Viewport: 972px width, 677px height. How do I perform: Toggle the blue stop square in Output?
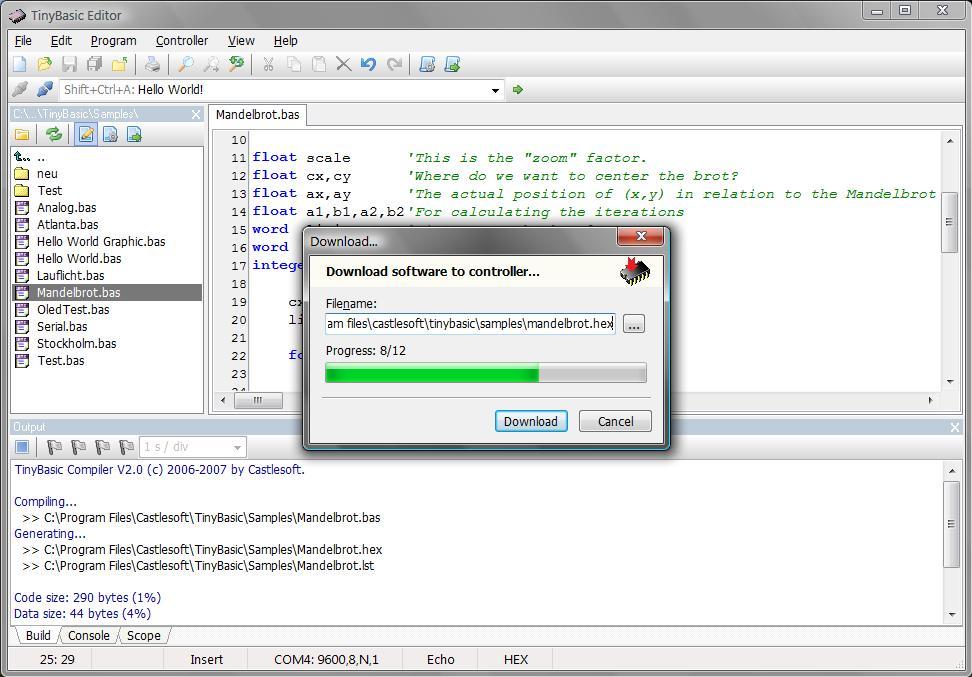point(22,447)
